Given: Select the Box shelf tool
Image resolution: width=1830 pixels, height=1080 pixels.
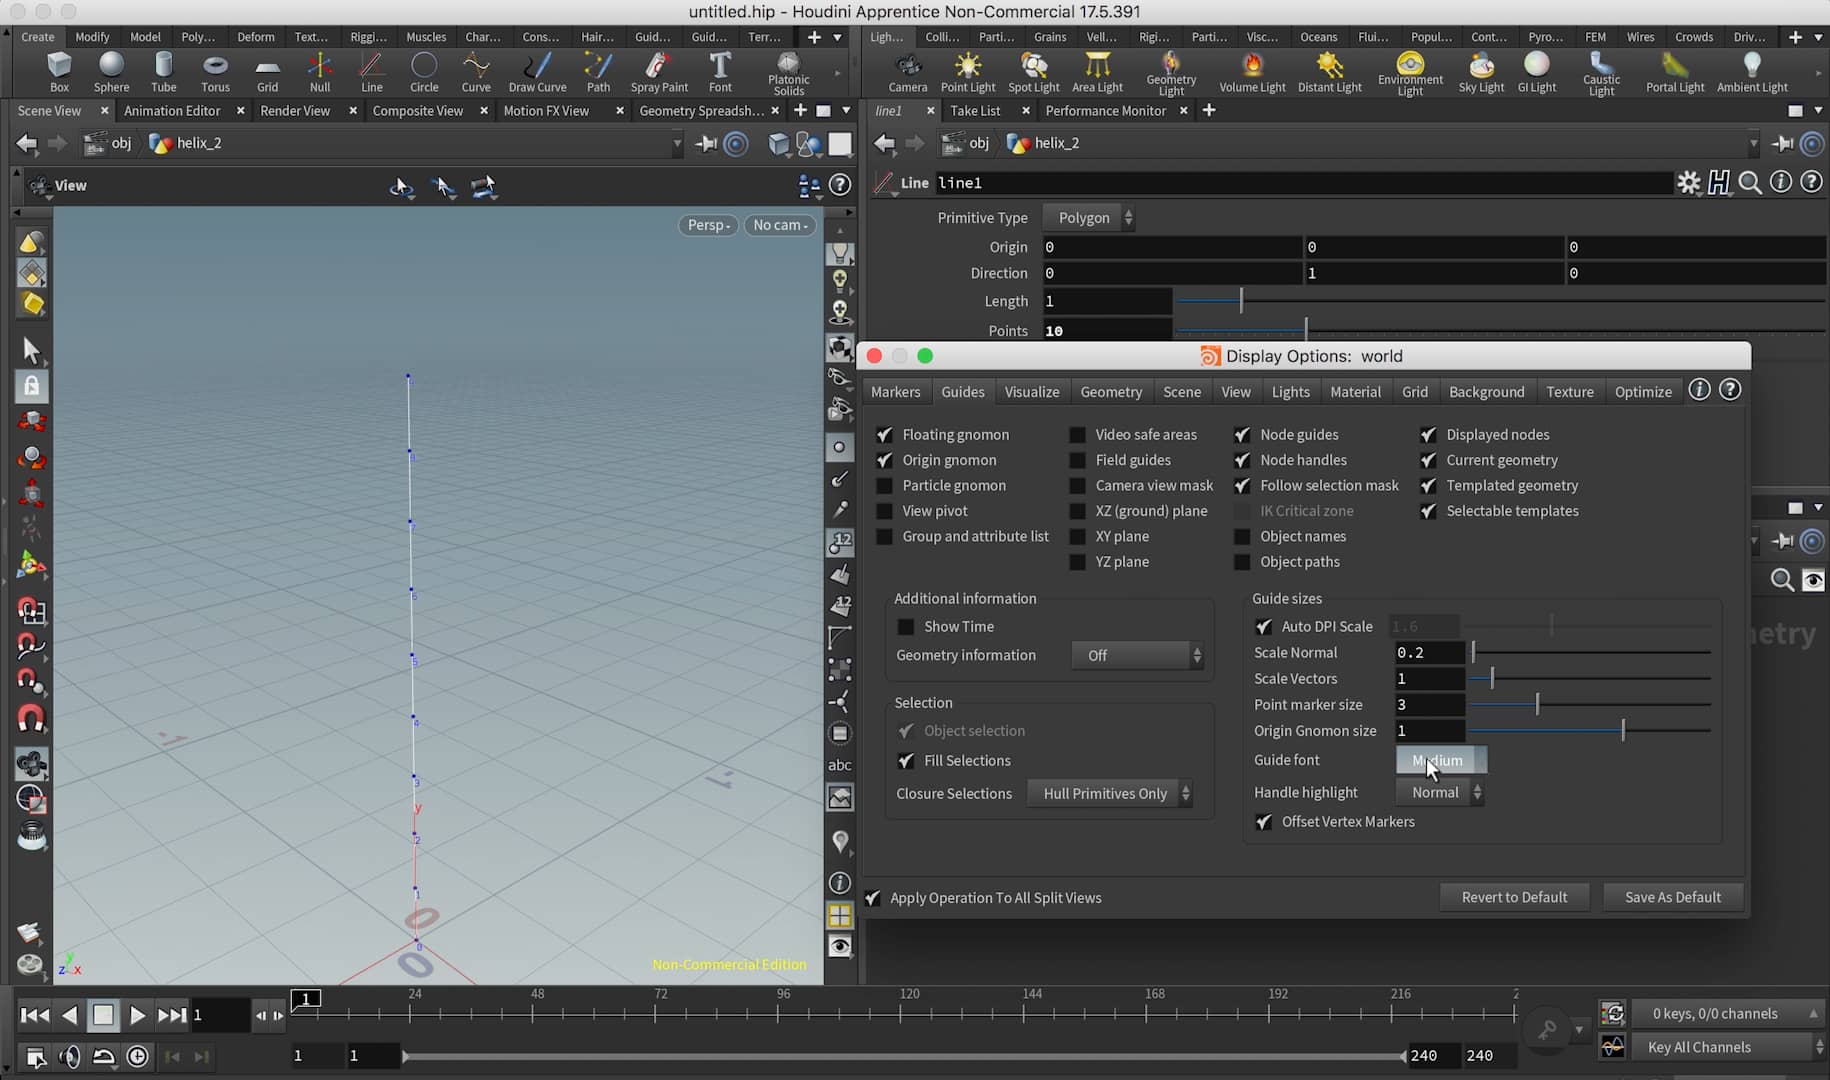Looking at the screenshot, I should coord(59,72).
